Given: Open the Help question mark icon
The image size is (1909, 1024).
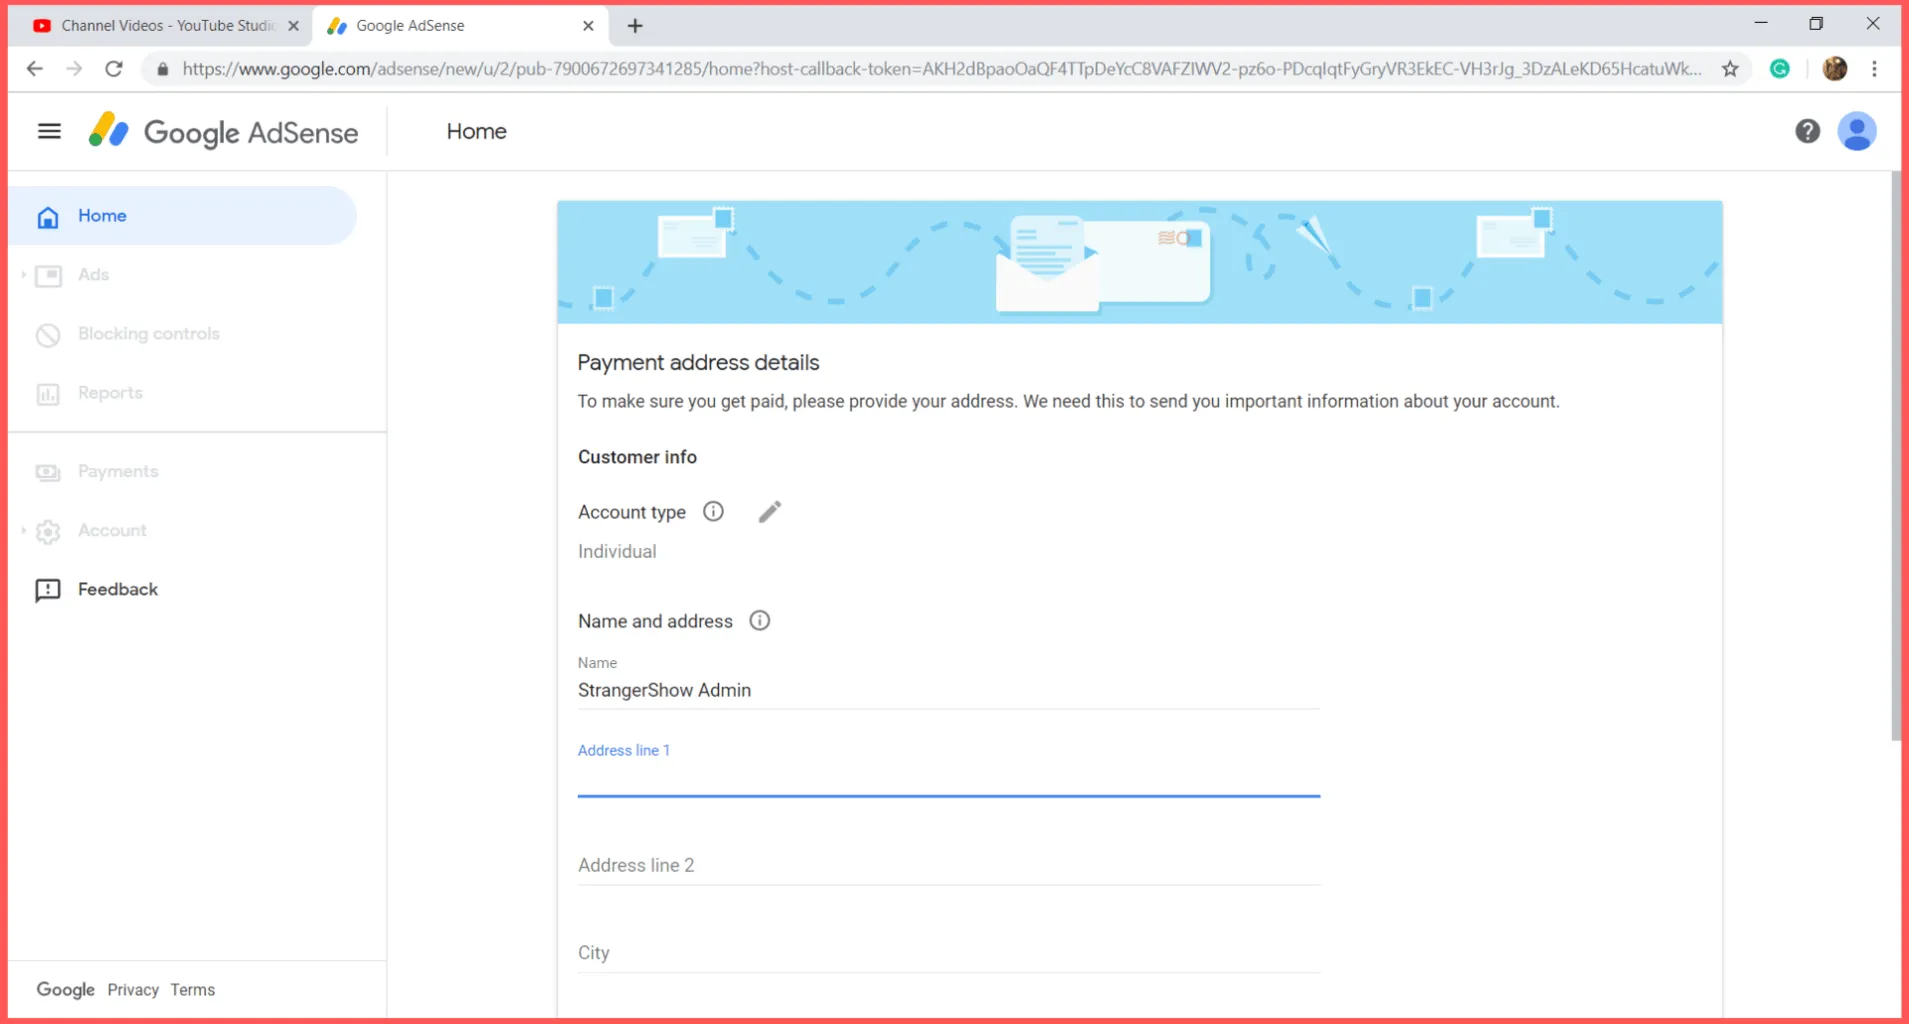Looking at the screenshot, I should tap(1807, 131).
